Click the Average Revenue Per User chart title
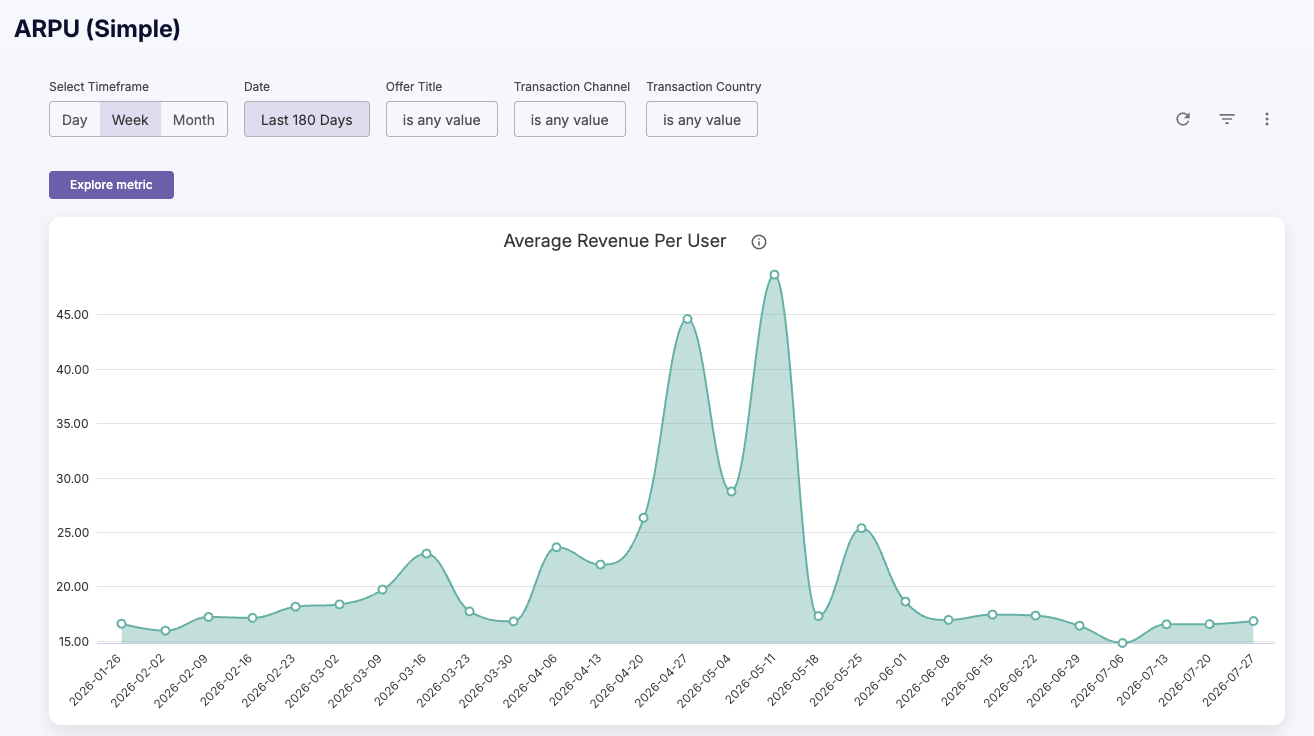 pos(615,241)
